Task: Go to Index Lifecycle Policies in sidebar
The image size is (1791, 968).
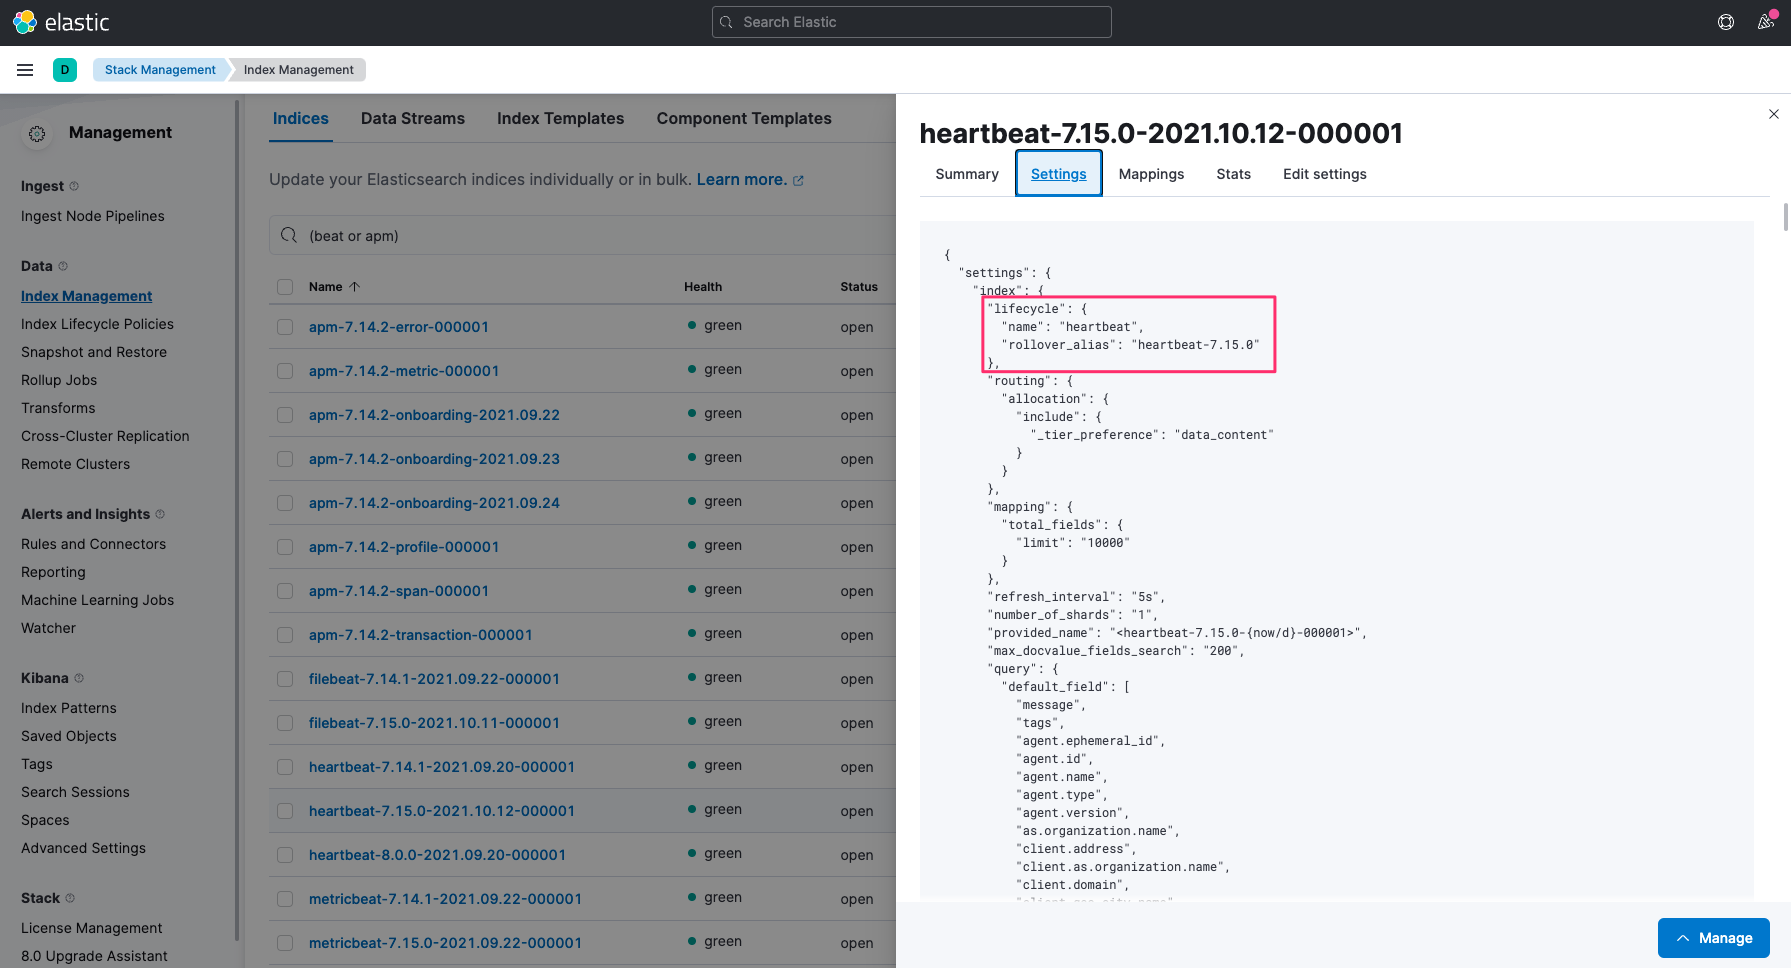Action: (97, 324)
